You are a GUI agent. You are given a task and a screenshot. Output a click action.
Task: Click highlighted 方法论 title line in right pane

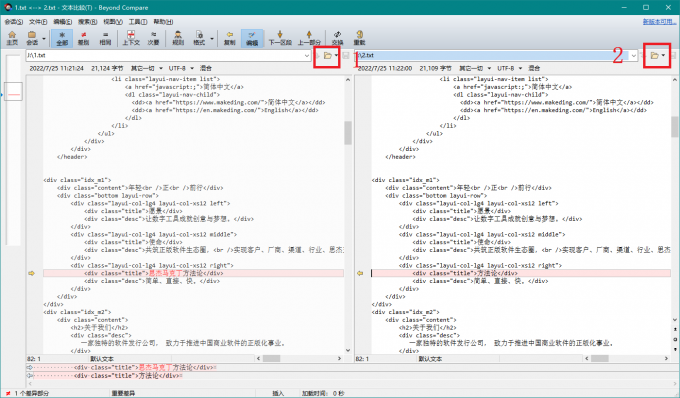[x=521, y=273]
